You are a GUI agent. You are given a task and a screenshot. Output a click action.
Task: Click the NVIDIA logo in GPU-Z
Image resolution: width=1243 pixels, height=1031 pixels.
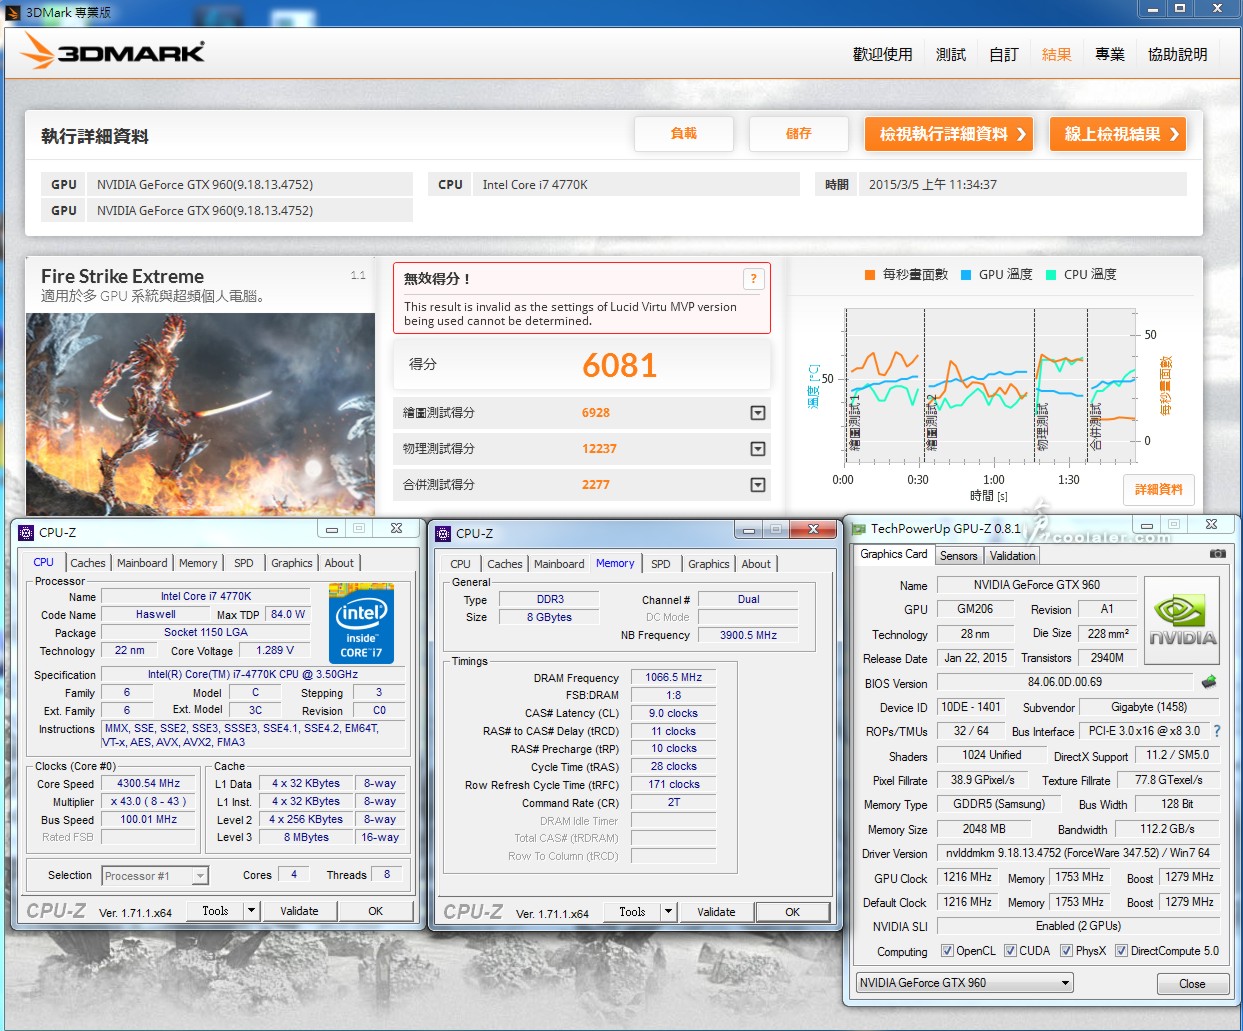click(x=1182, y=620)
